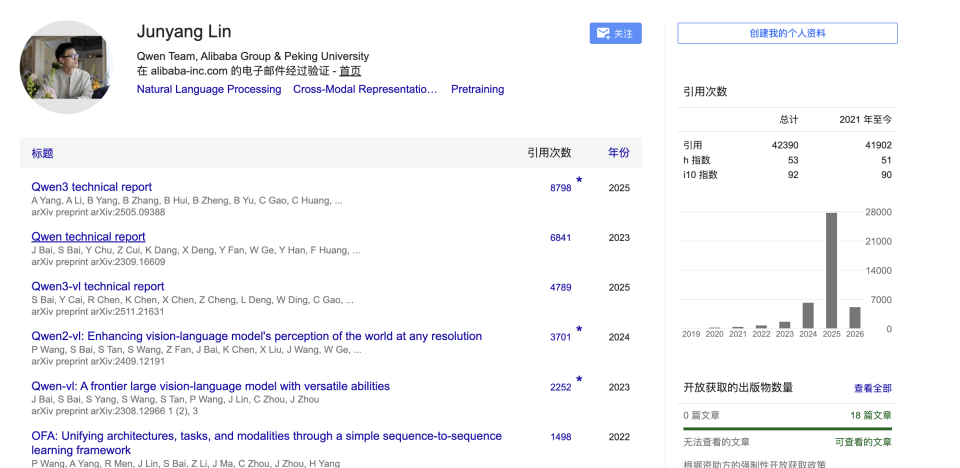960x468 pixels.
Task: View 8798 citations of Qwen3 report
Action: [x=560, y=188]
